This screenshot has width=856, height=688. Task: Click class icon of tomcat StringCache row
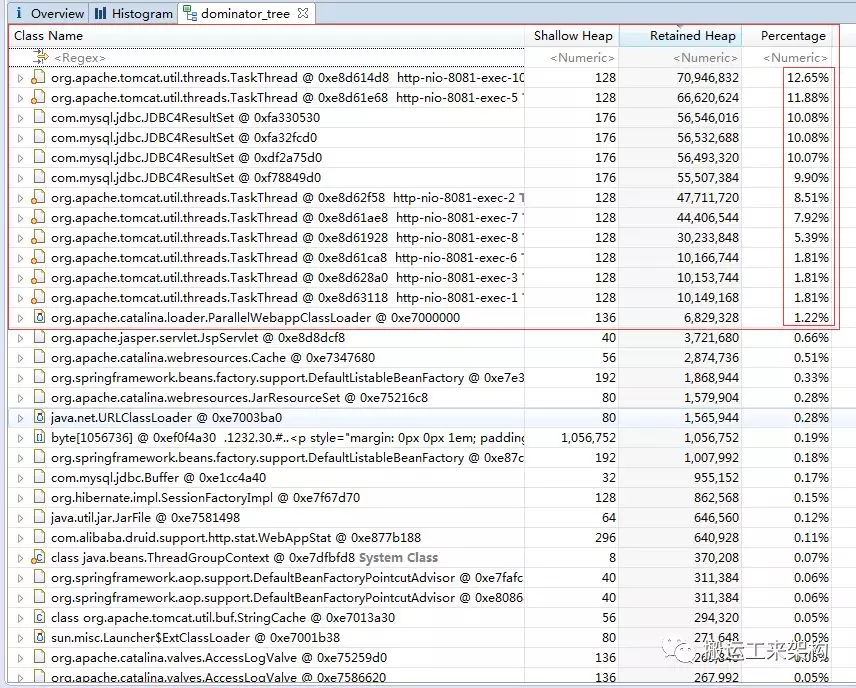pyautogui.click(x=39, y=618)
